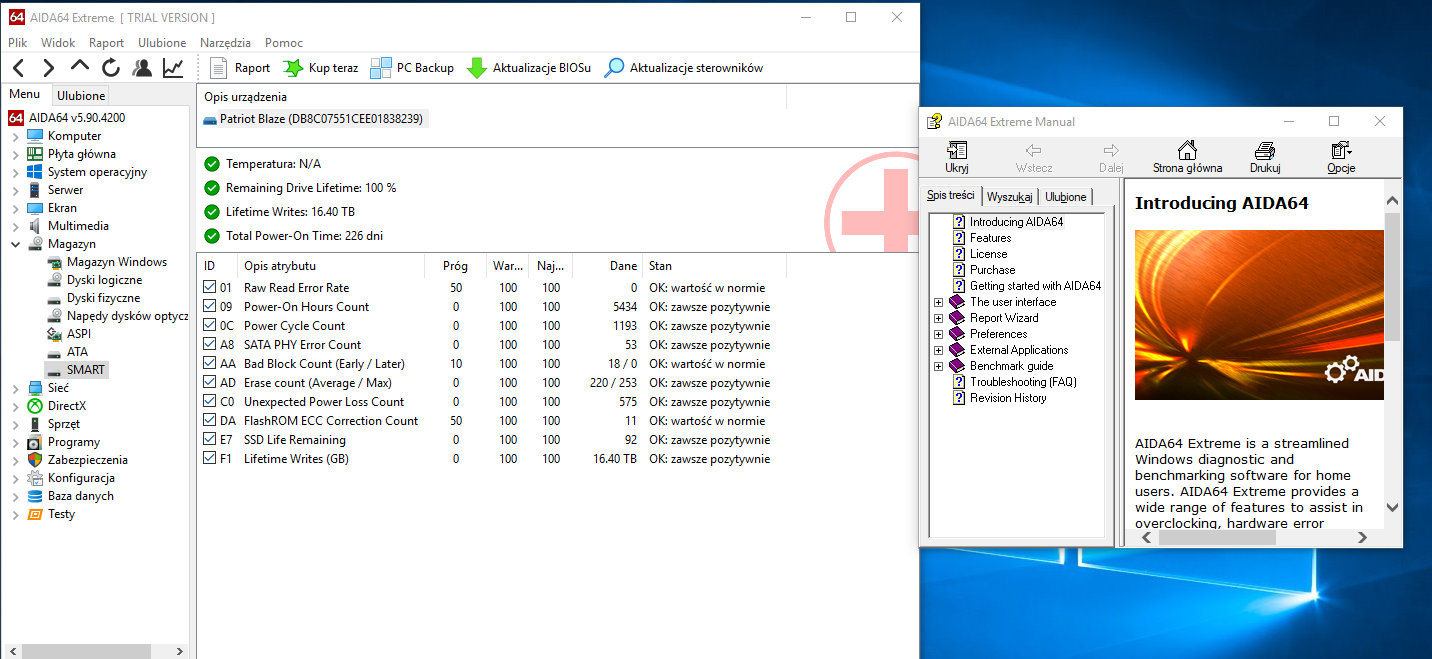Switch to Wyszukaj tab in Manual
This screenshot has width=1432, height=659.
(1009, 197)
